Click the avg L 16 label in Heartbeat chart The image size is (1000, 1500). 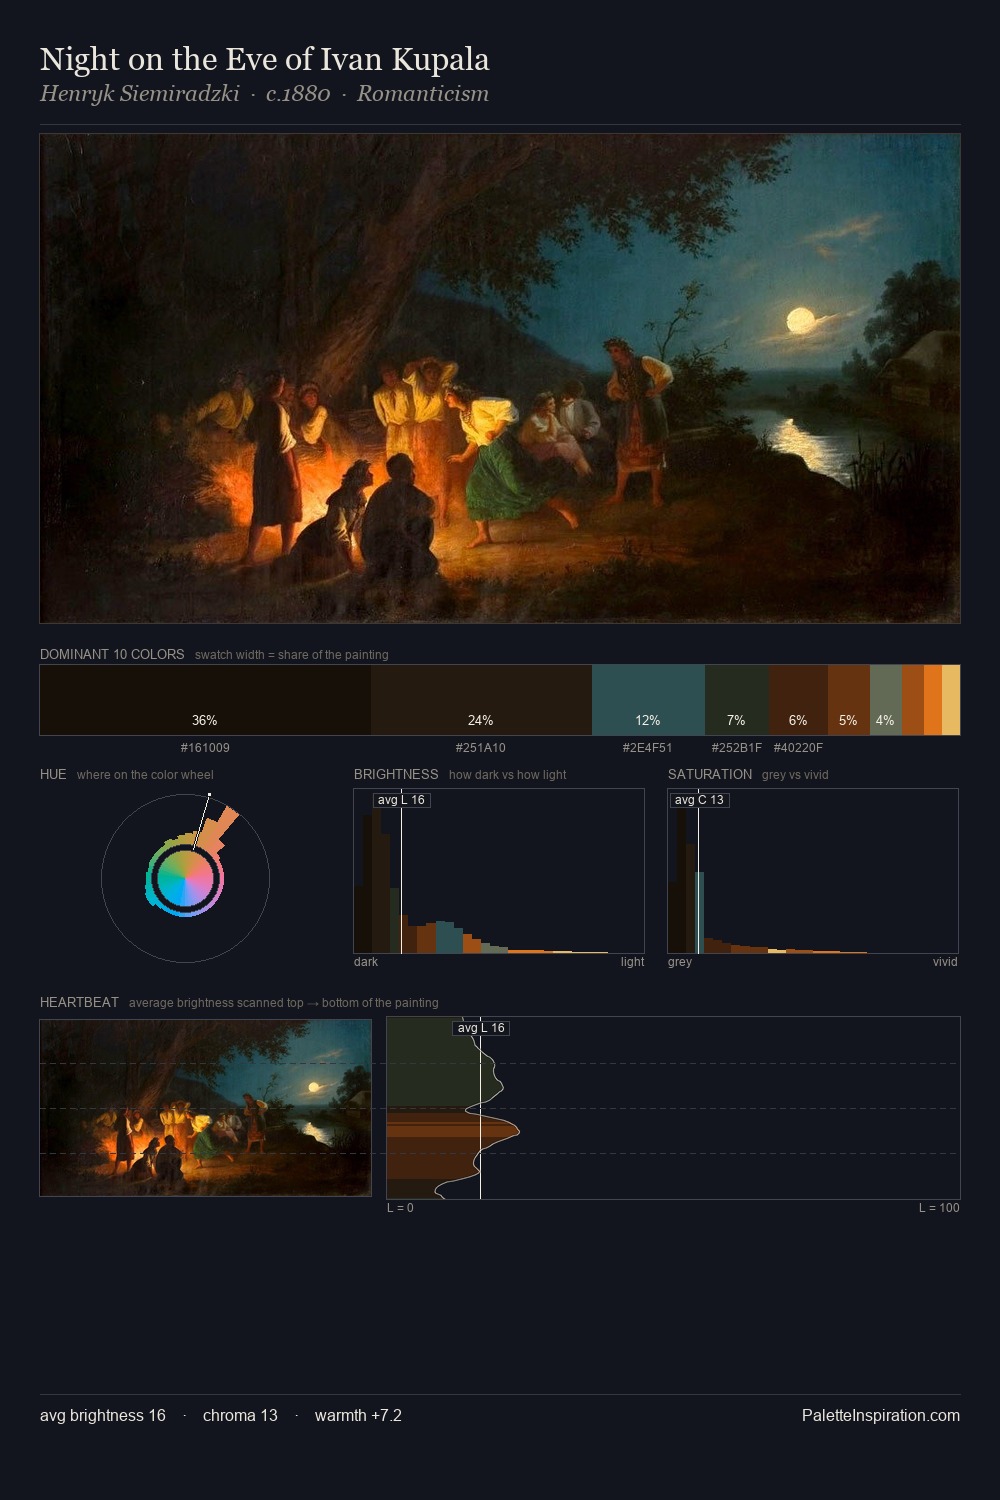coord(481,1028)
